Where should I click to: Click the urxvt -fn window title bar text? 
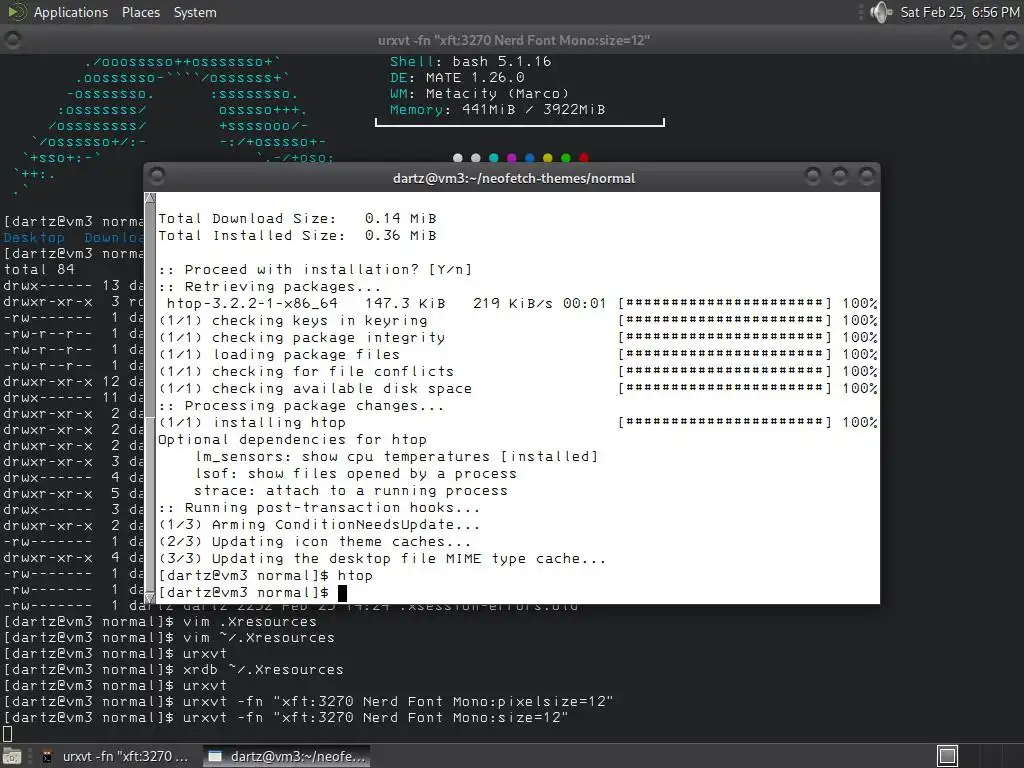tap(513, 40)
